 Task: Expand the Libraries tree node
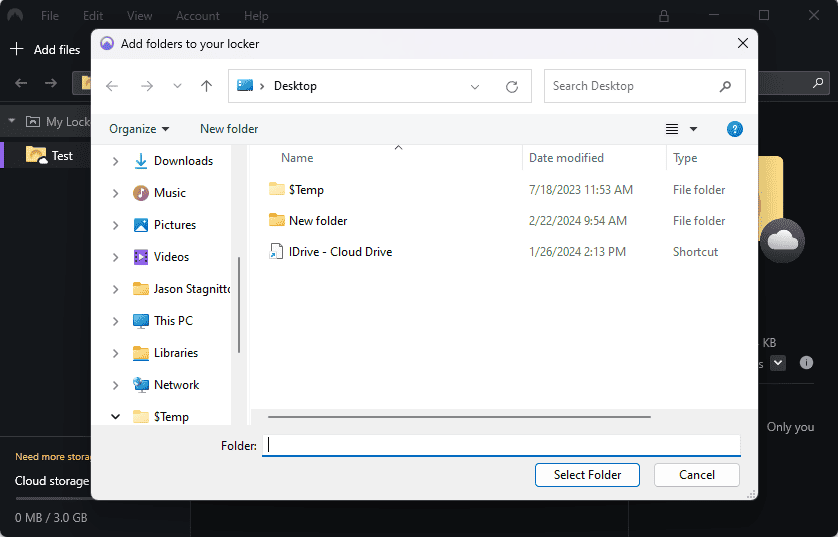coord(115,353)
